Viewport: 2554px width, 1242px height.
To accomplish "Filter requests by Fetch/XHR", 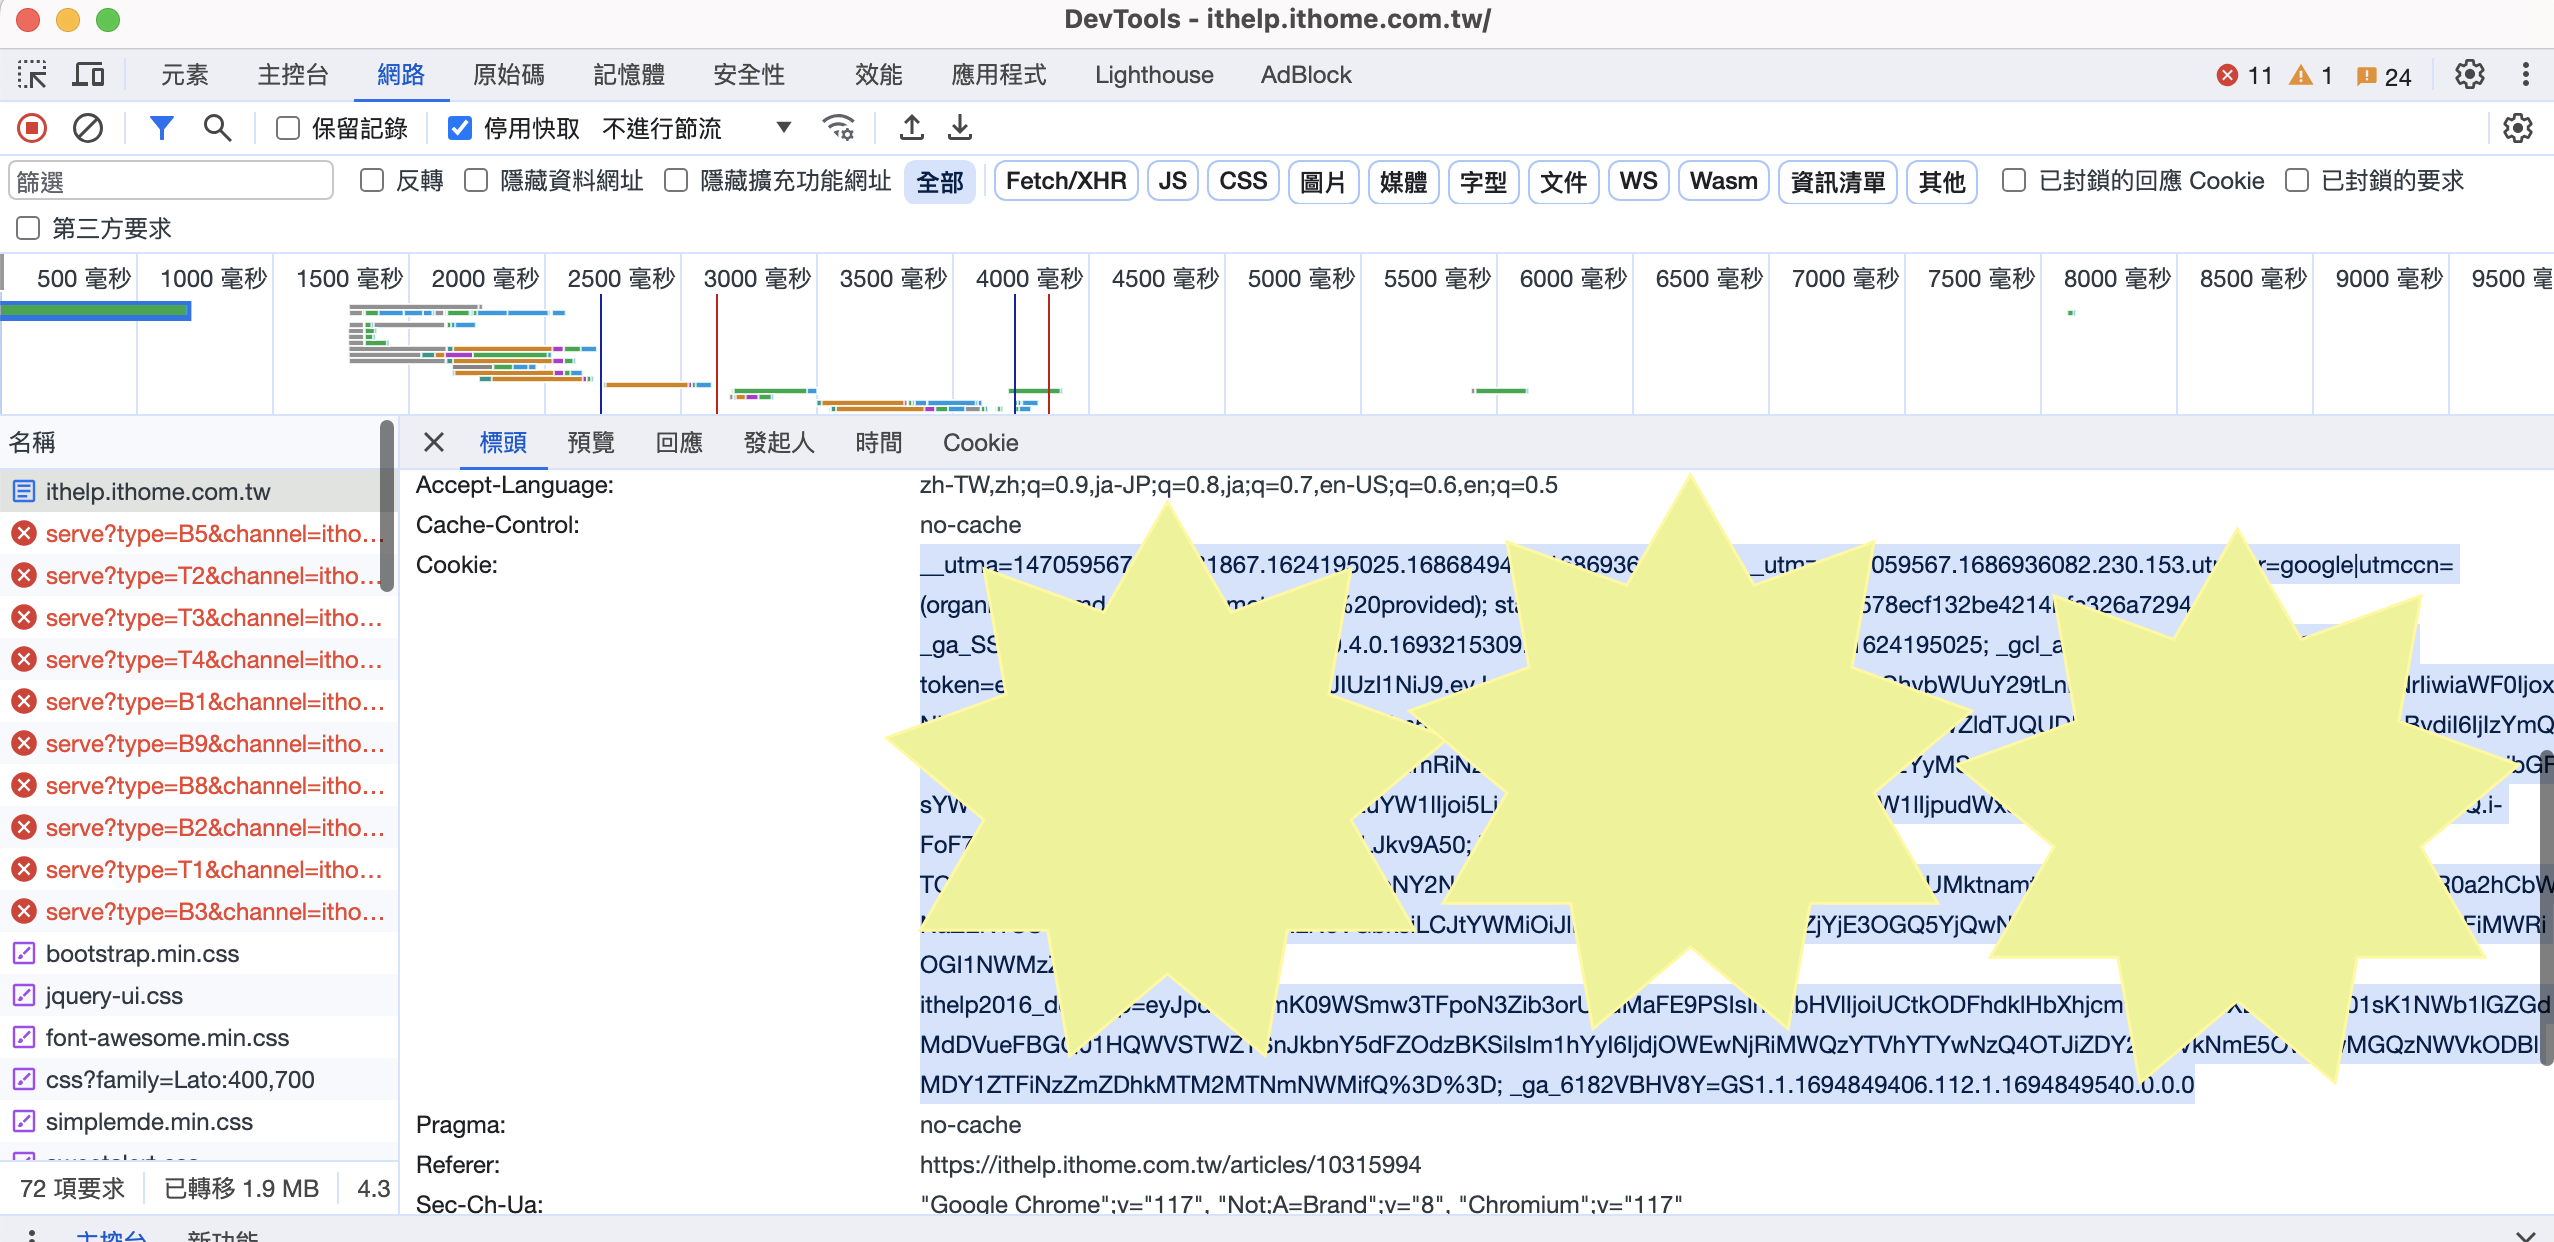I will (x=1065, y=182).
